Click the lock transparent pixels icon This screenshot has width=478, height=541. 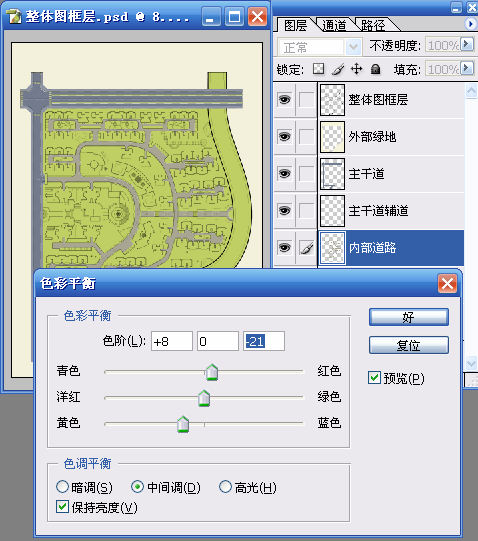(x=318, y=69)
